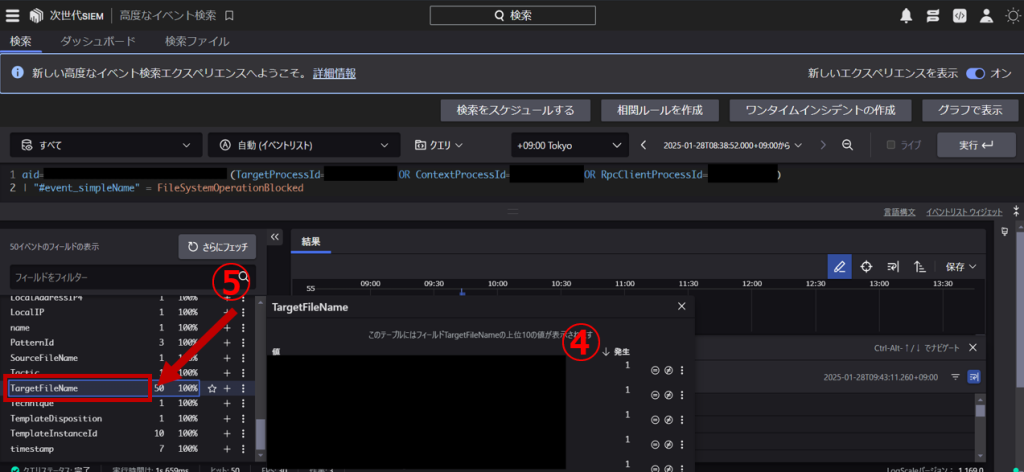1024x472 pixels.
Task: Open the user account icon
Action: tap(986, 16)
